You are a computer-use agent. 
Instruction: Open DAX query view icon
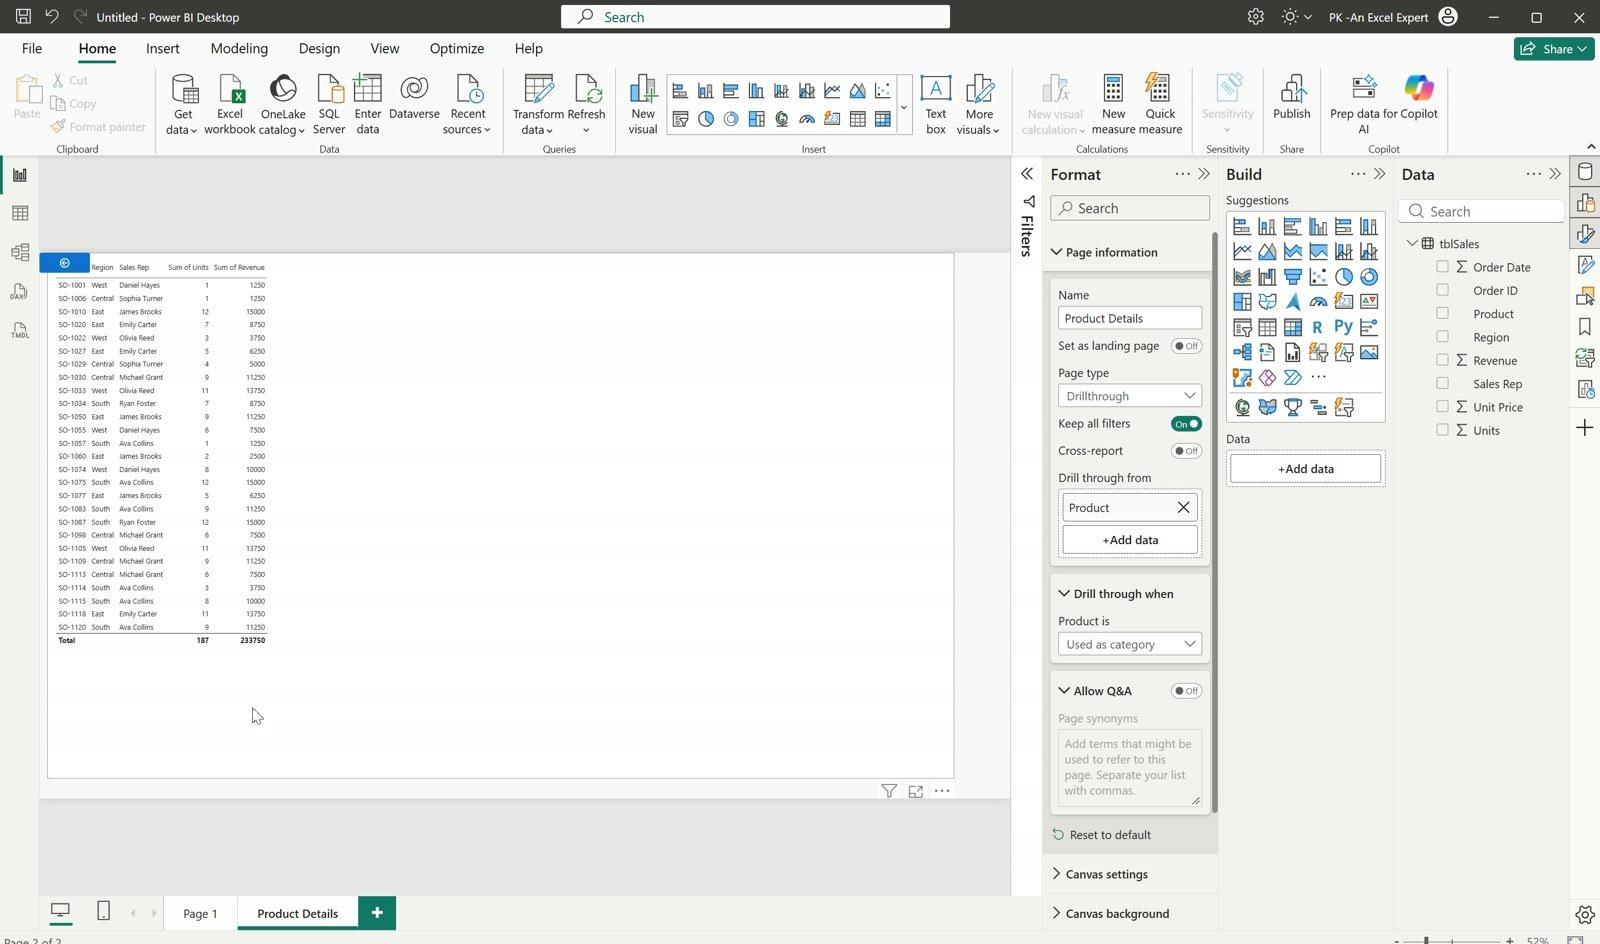(19, 291)
